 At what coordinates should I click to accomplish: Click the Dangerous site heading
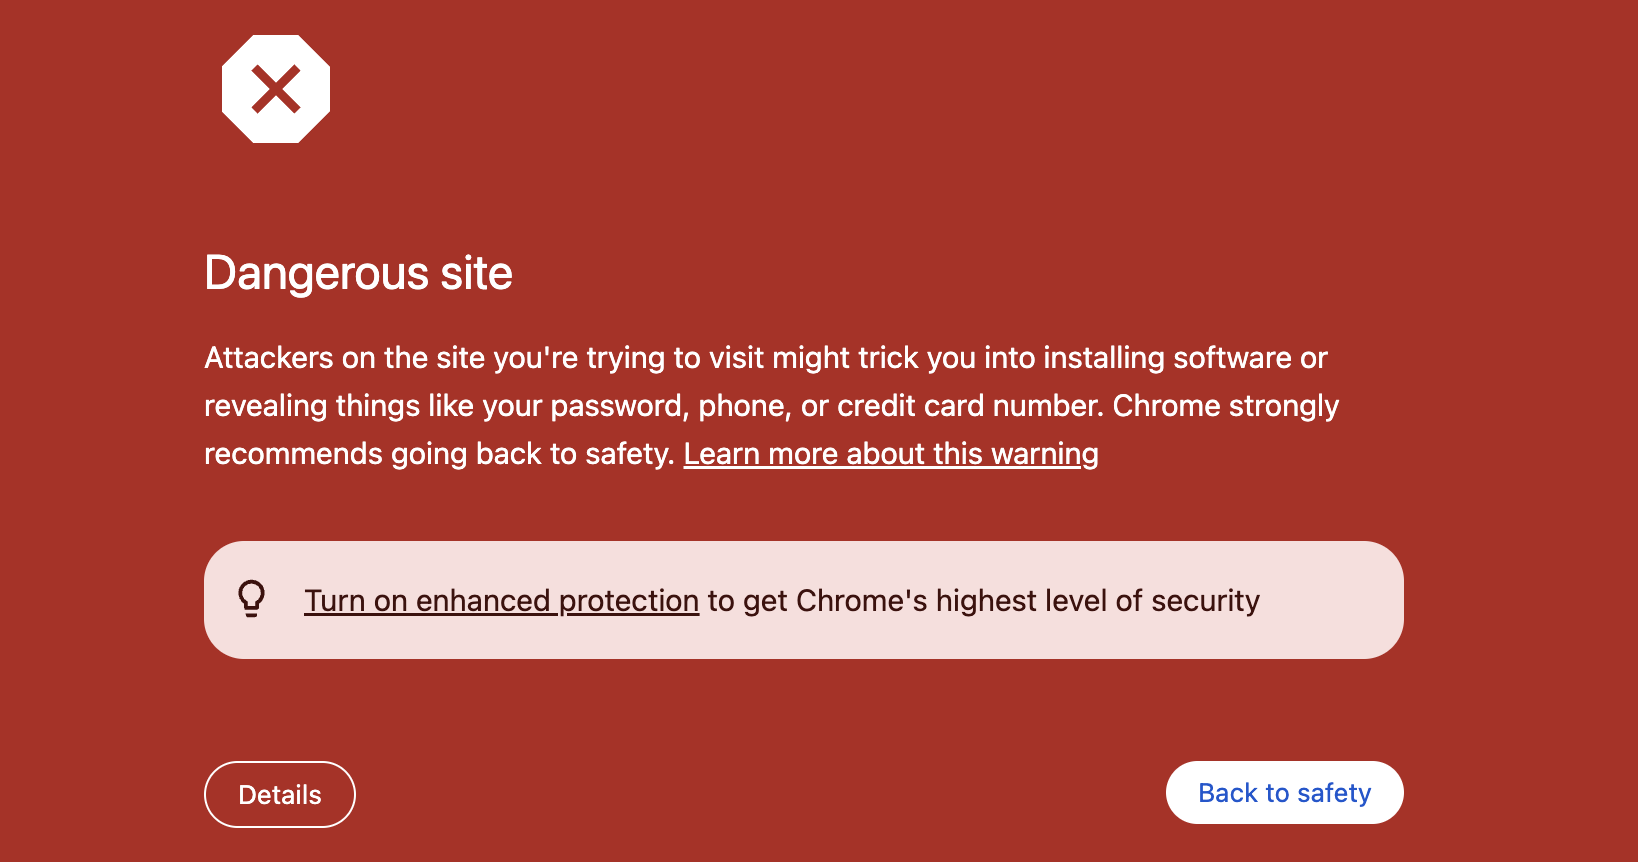(358, 273)
